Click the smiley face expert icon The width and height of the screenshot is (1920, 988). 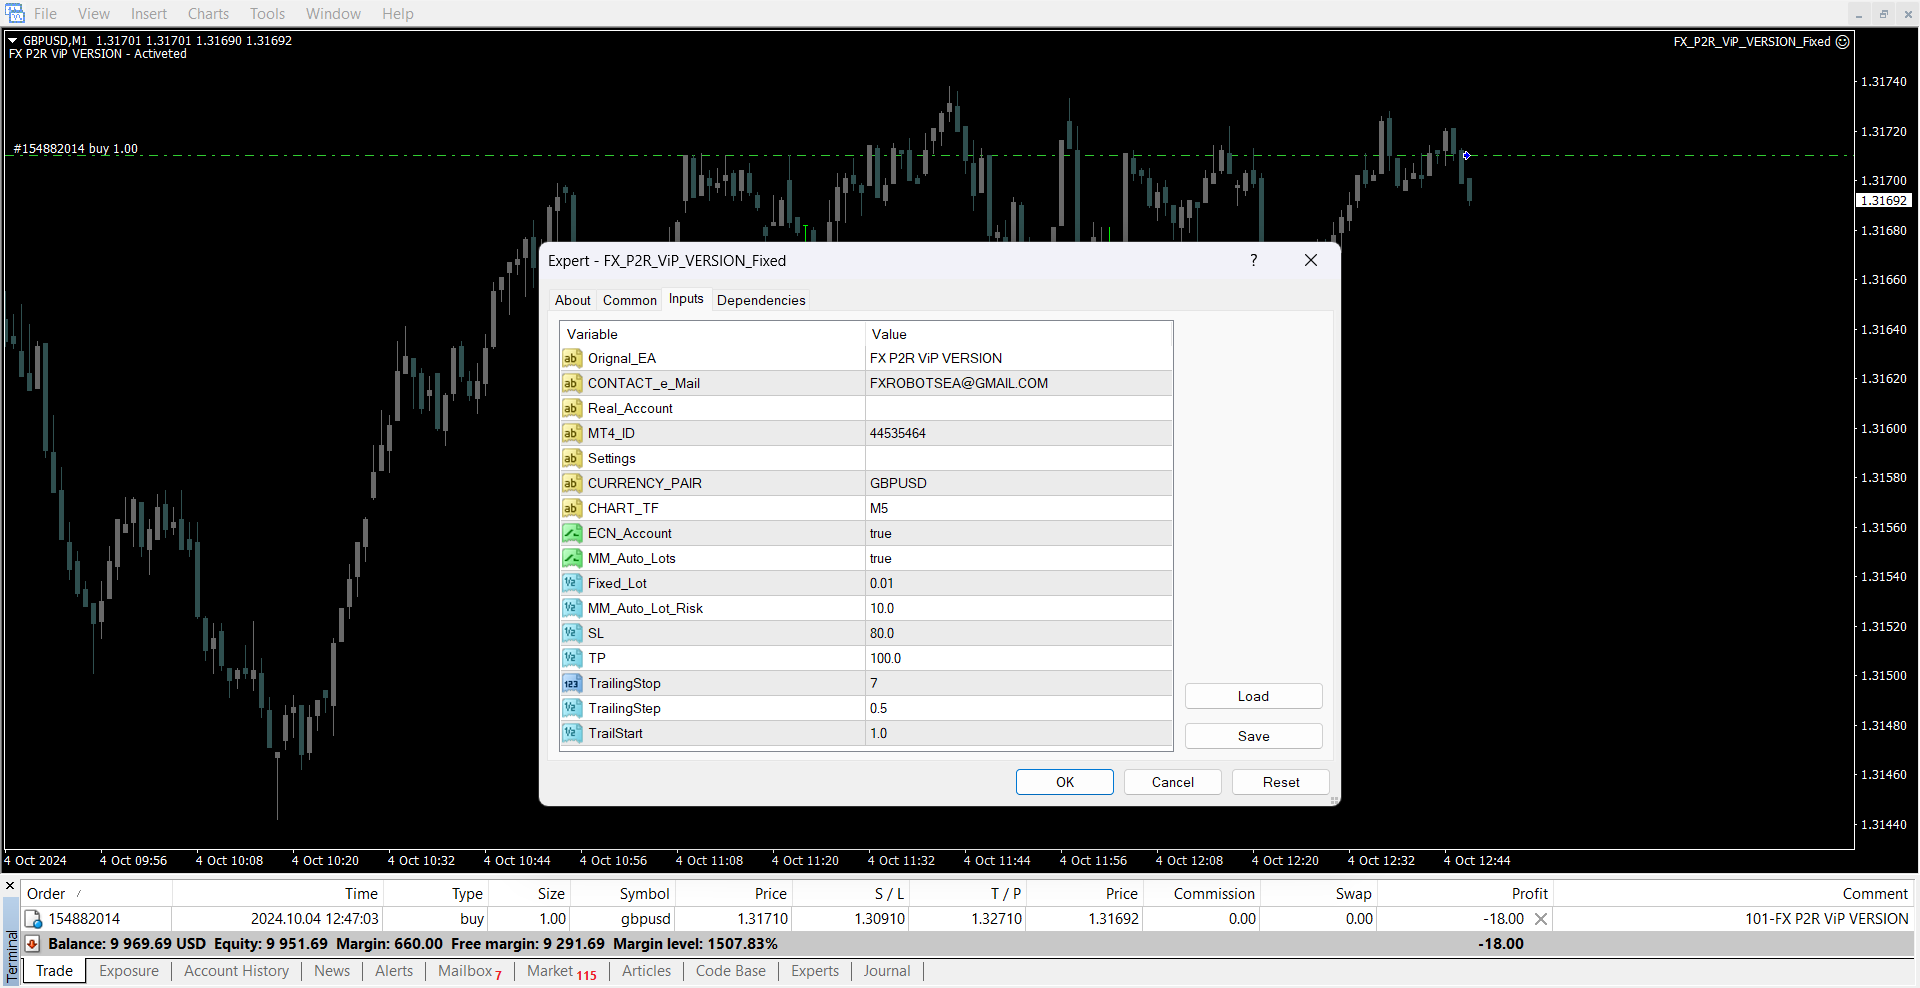[1843, 42]
